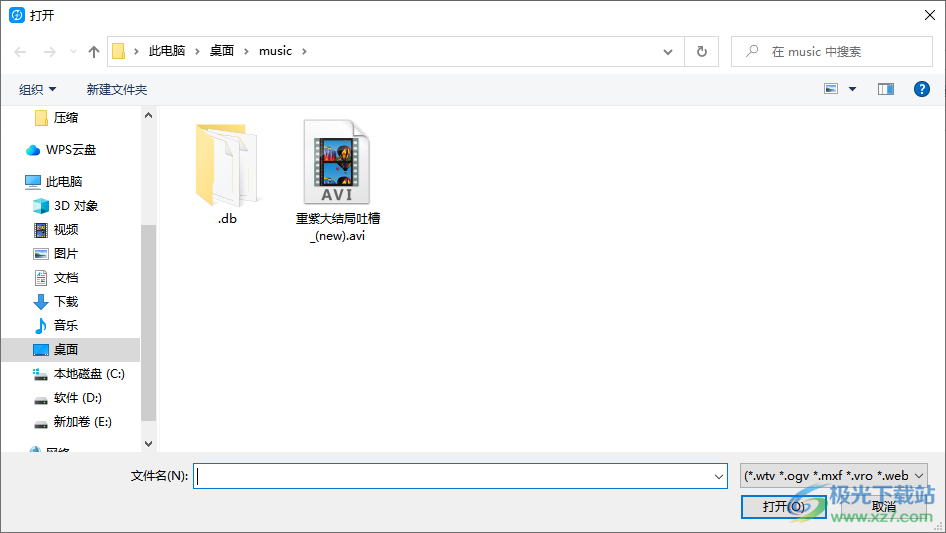Click the Up directory arrow icon

click(x=94, y=51)
